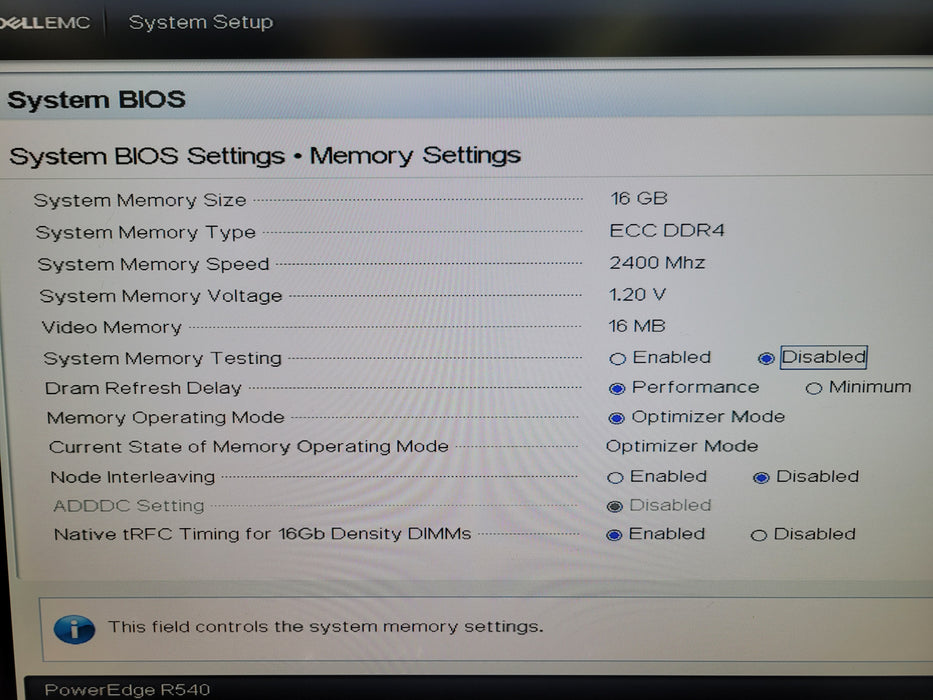Click the Video Memory 16 MB value
The width and height of the screenshot is (933, 700).
tap(637, 326)
